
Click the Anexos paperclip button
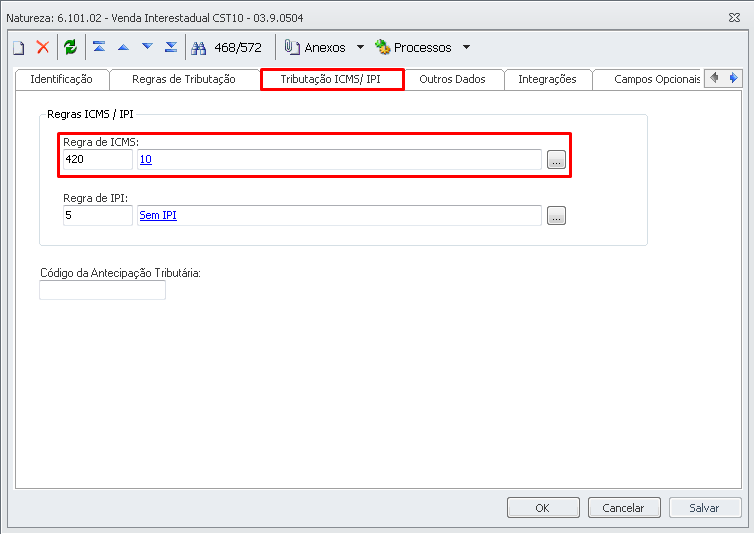(315, 47)
